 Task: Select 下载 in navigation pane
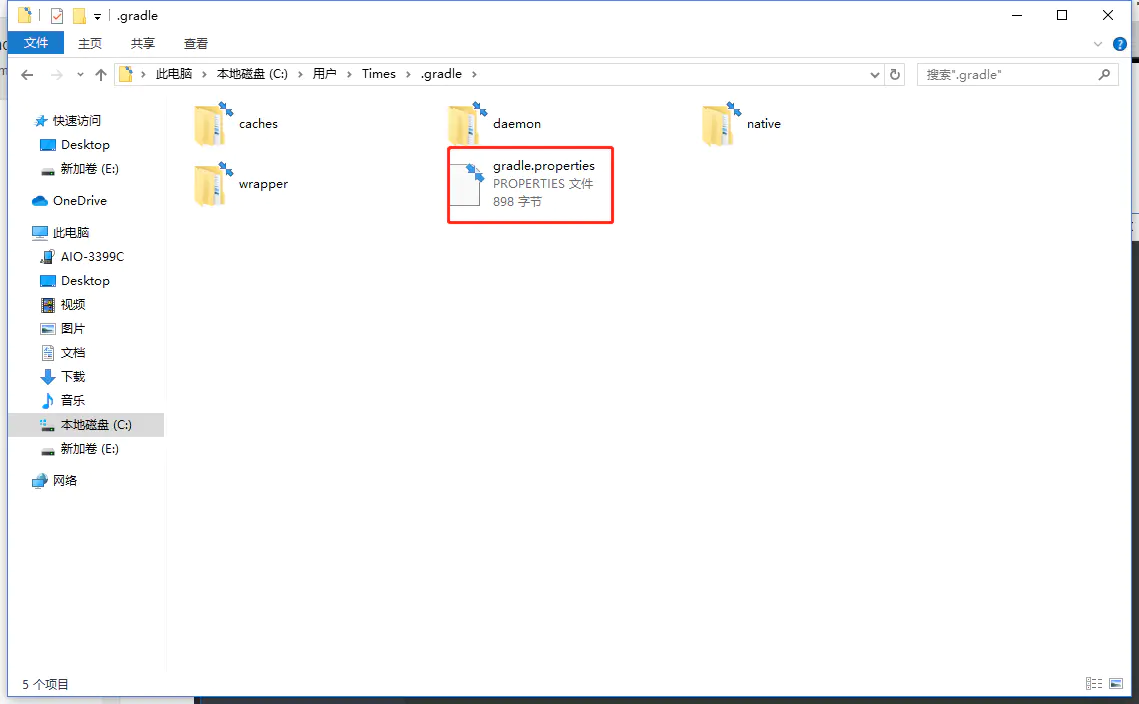click(x=73, y=376)
